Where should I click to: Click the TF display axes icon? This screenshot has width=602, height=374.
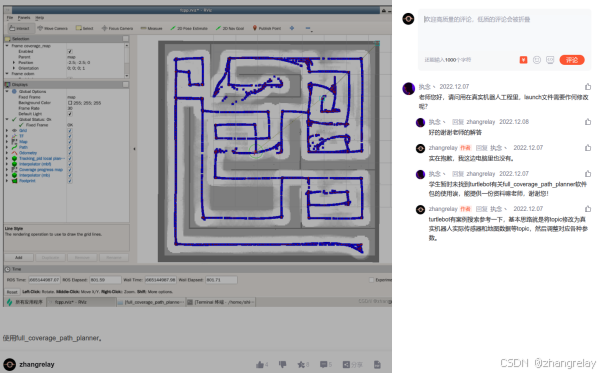click(14, 136)
